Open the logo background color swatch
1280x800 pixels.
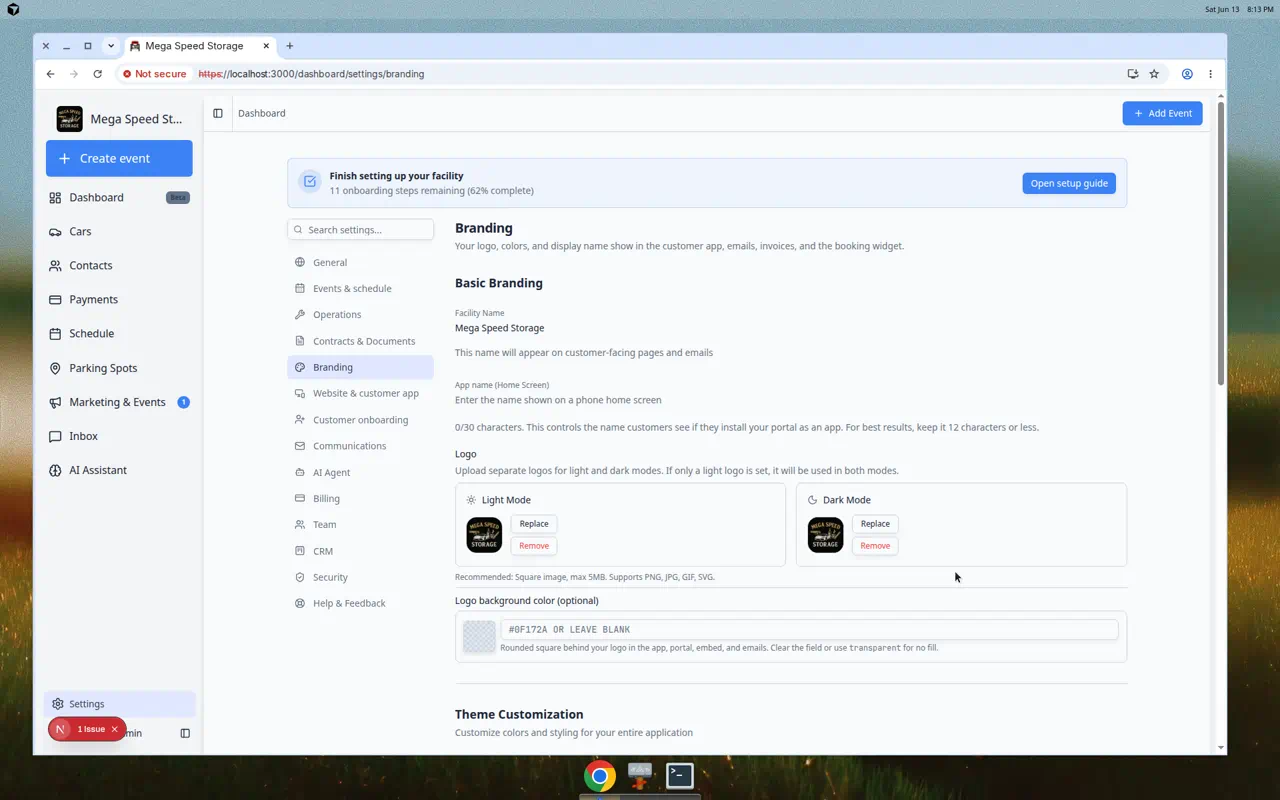click(x=479, y=637)
